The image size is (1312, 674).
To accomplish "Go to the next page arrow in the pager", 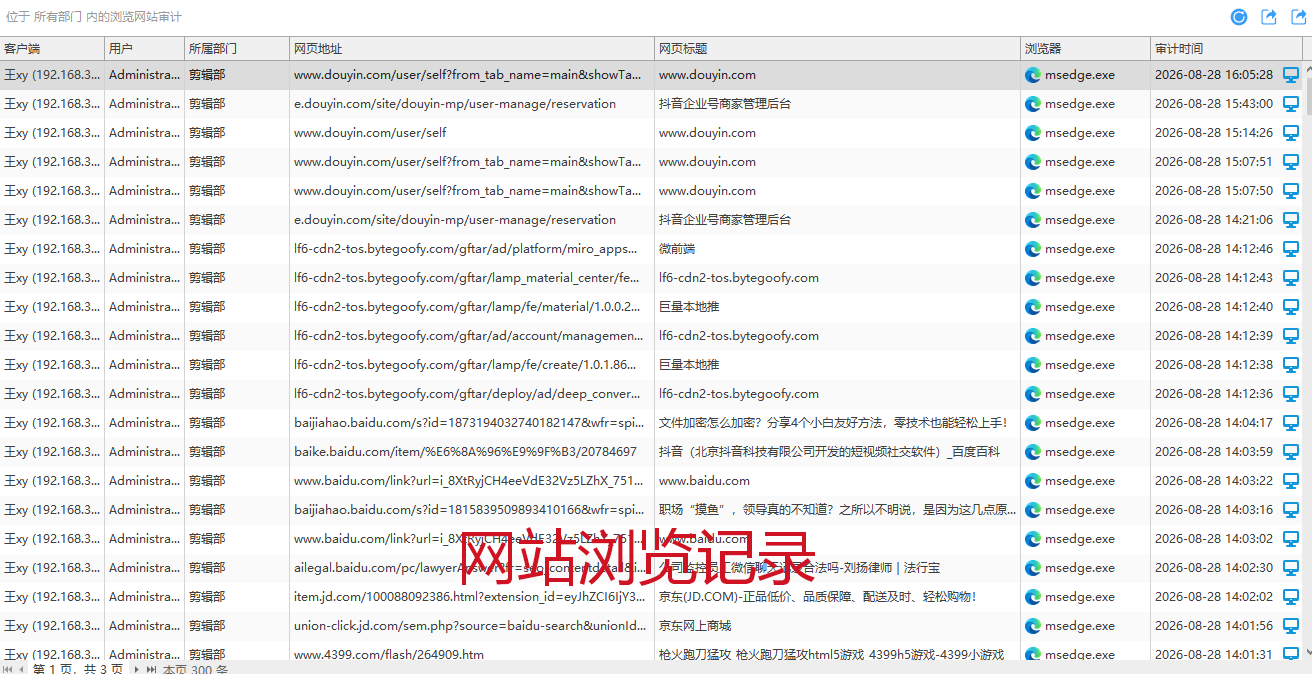I will click(137, 669).
